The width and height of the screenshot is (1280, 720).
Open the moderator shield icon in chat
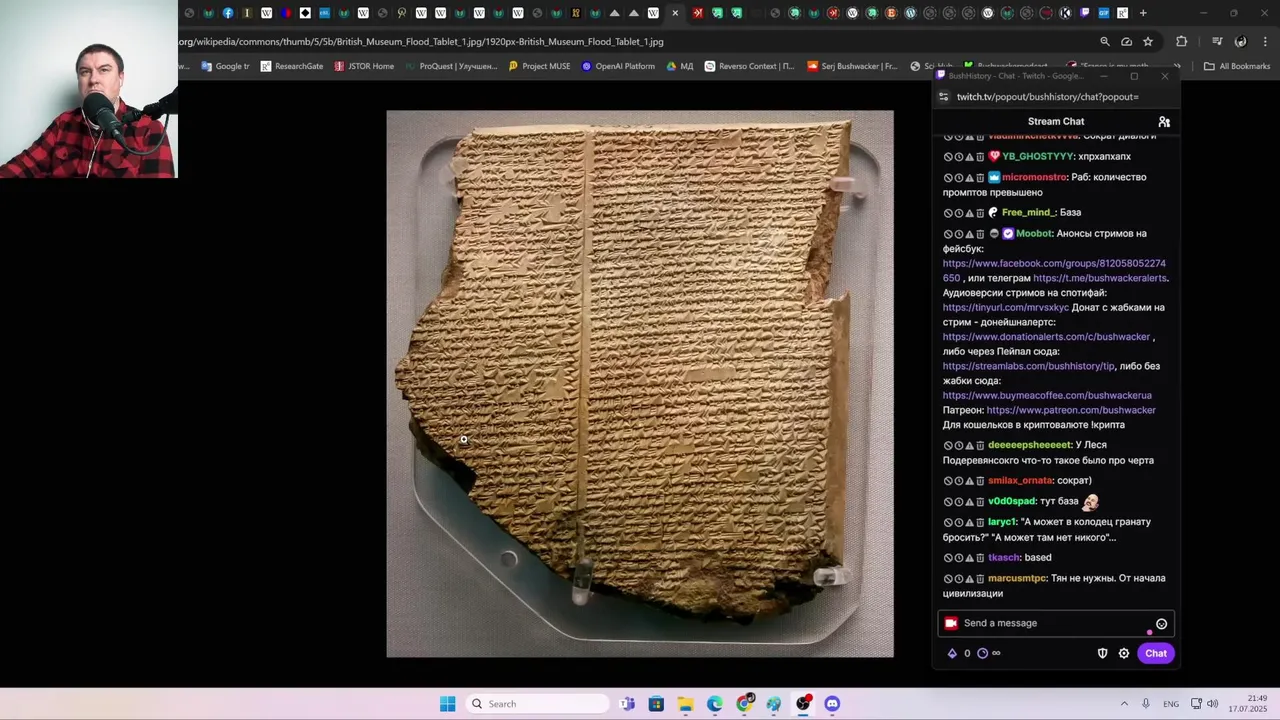[1103, 654]
